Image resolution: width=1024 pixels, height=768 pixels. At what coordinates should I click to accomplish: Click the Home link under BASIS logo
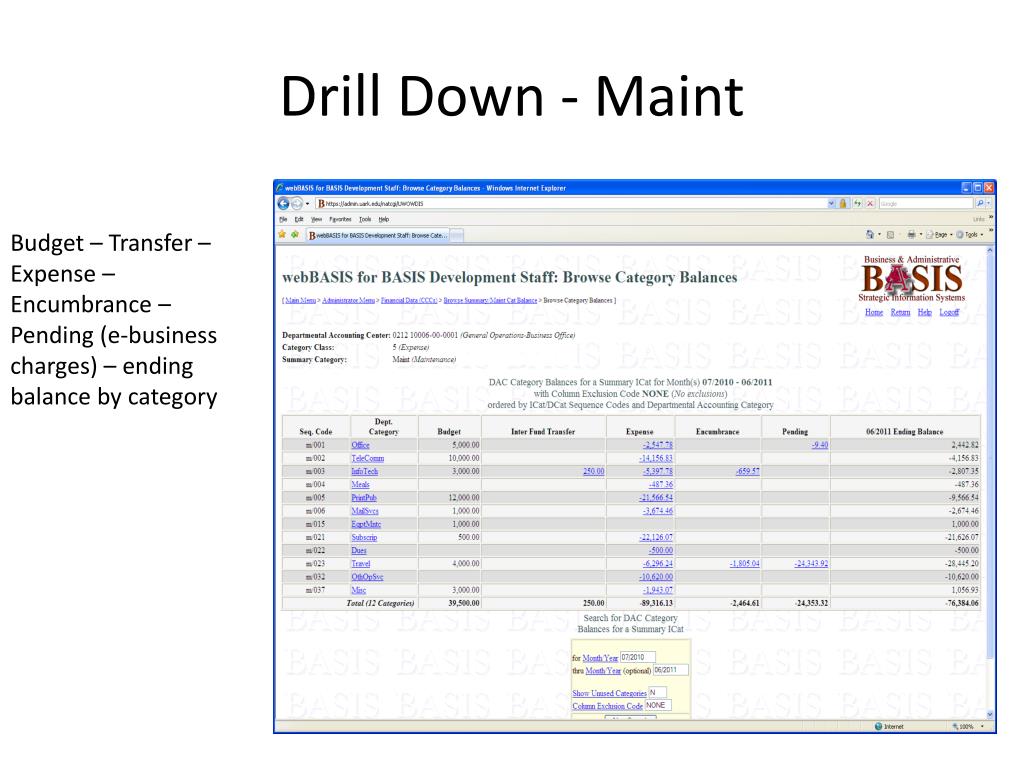click(874, 312)
